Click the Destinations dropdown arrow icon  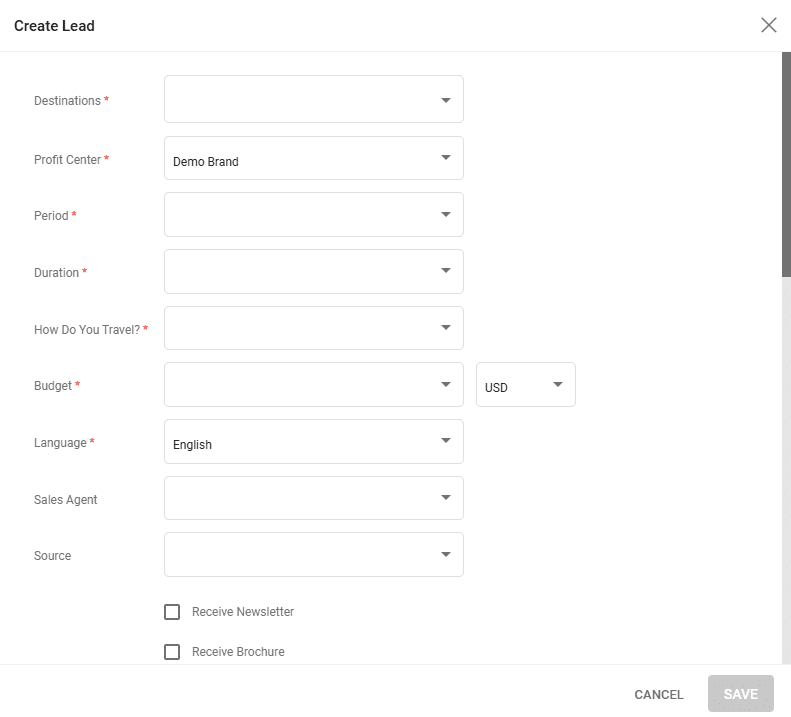(445, 101)
